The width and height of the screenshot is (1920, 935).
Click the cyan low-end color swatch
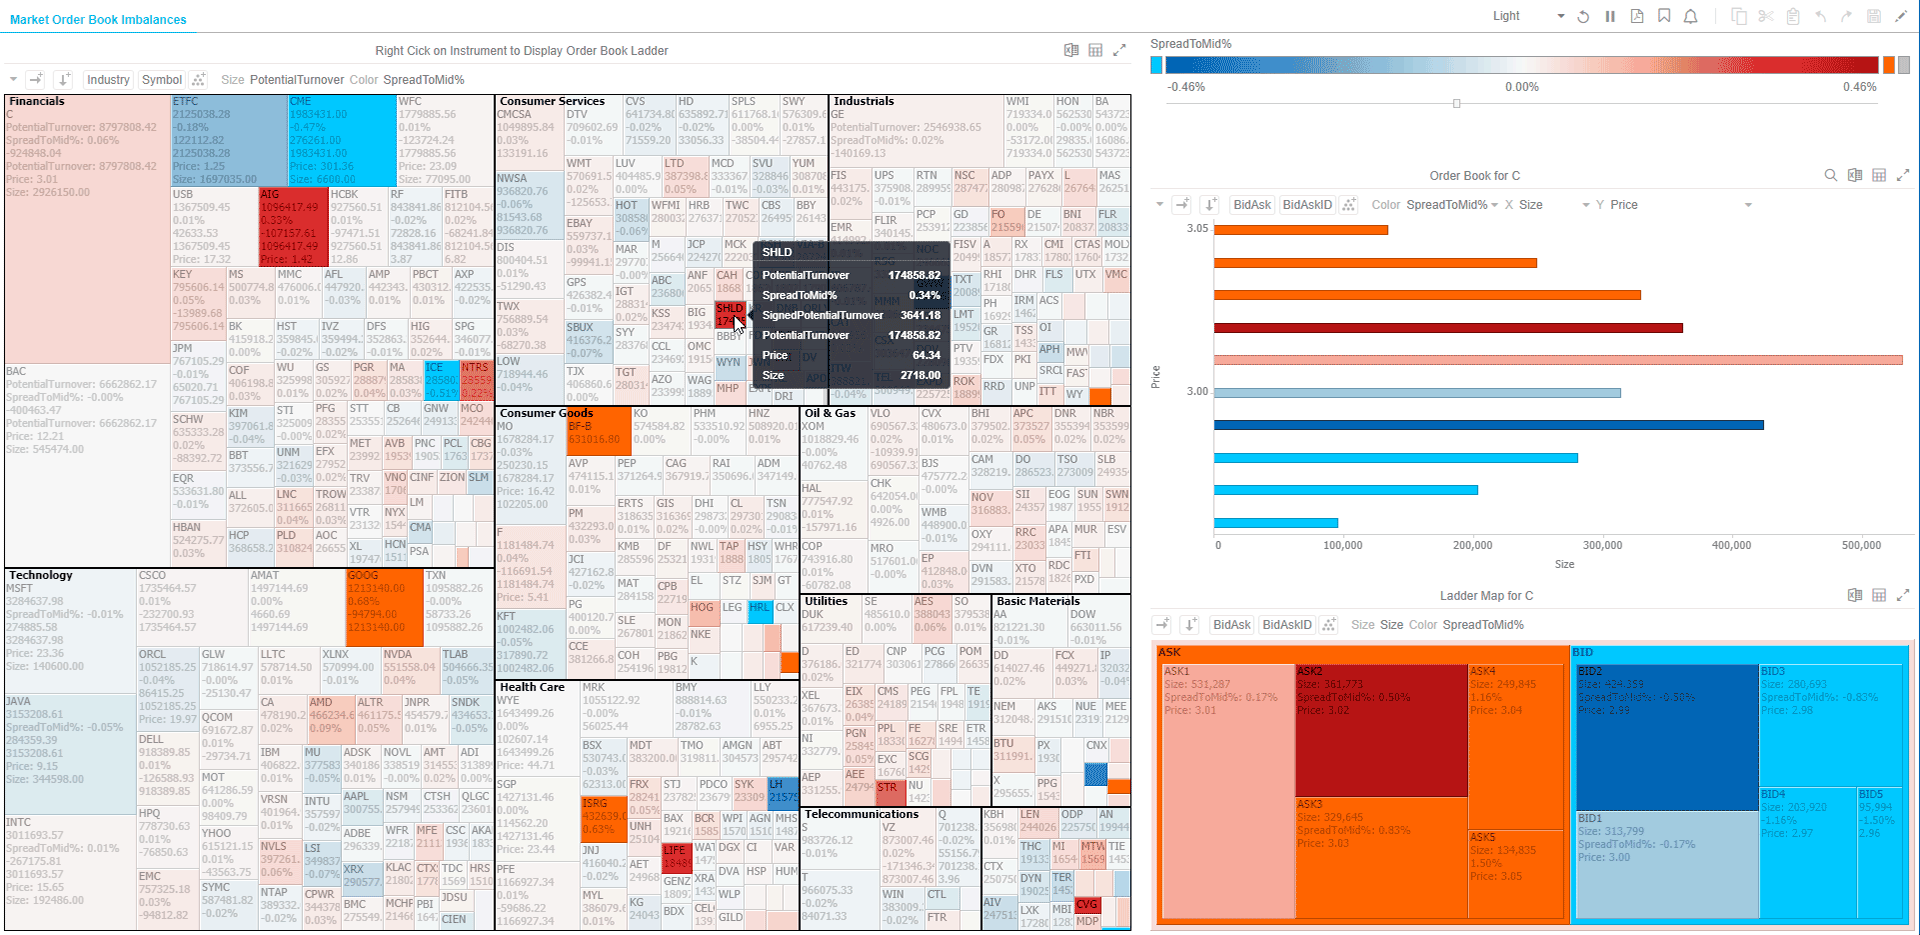pyautogui.click(x=1157, y=65)
